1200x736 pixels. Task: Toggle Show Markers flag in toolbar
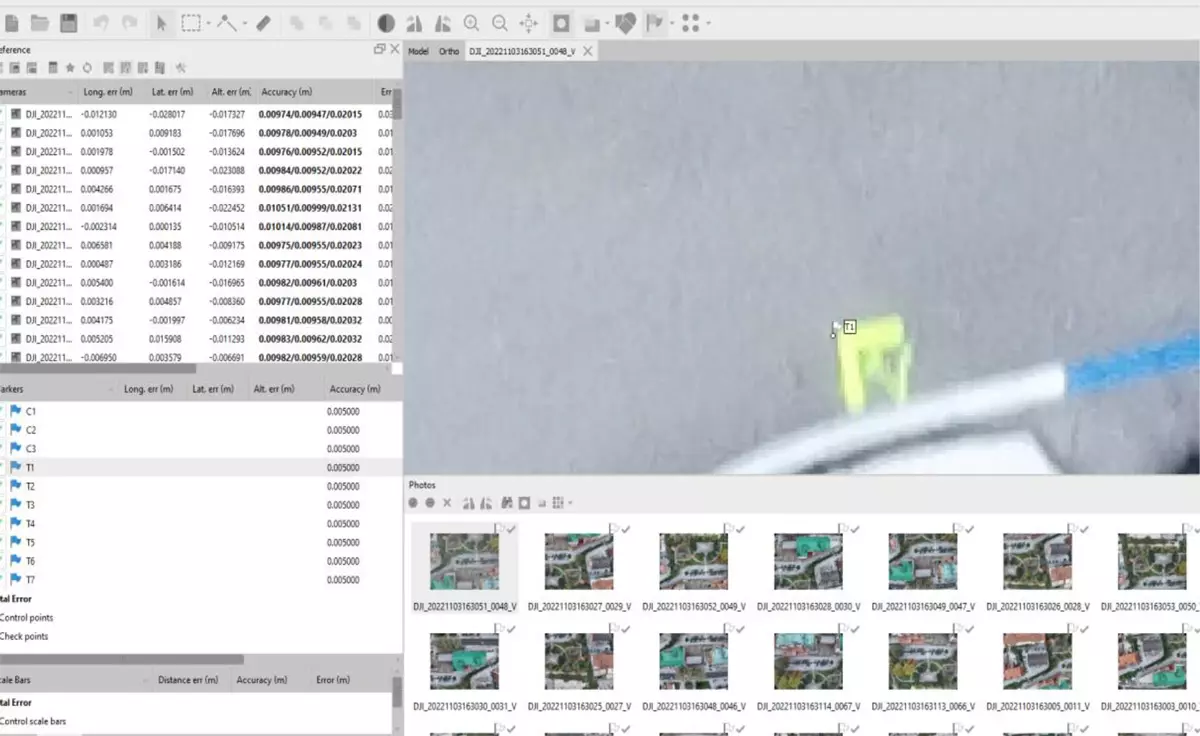point(655,23)
